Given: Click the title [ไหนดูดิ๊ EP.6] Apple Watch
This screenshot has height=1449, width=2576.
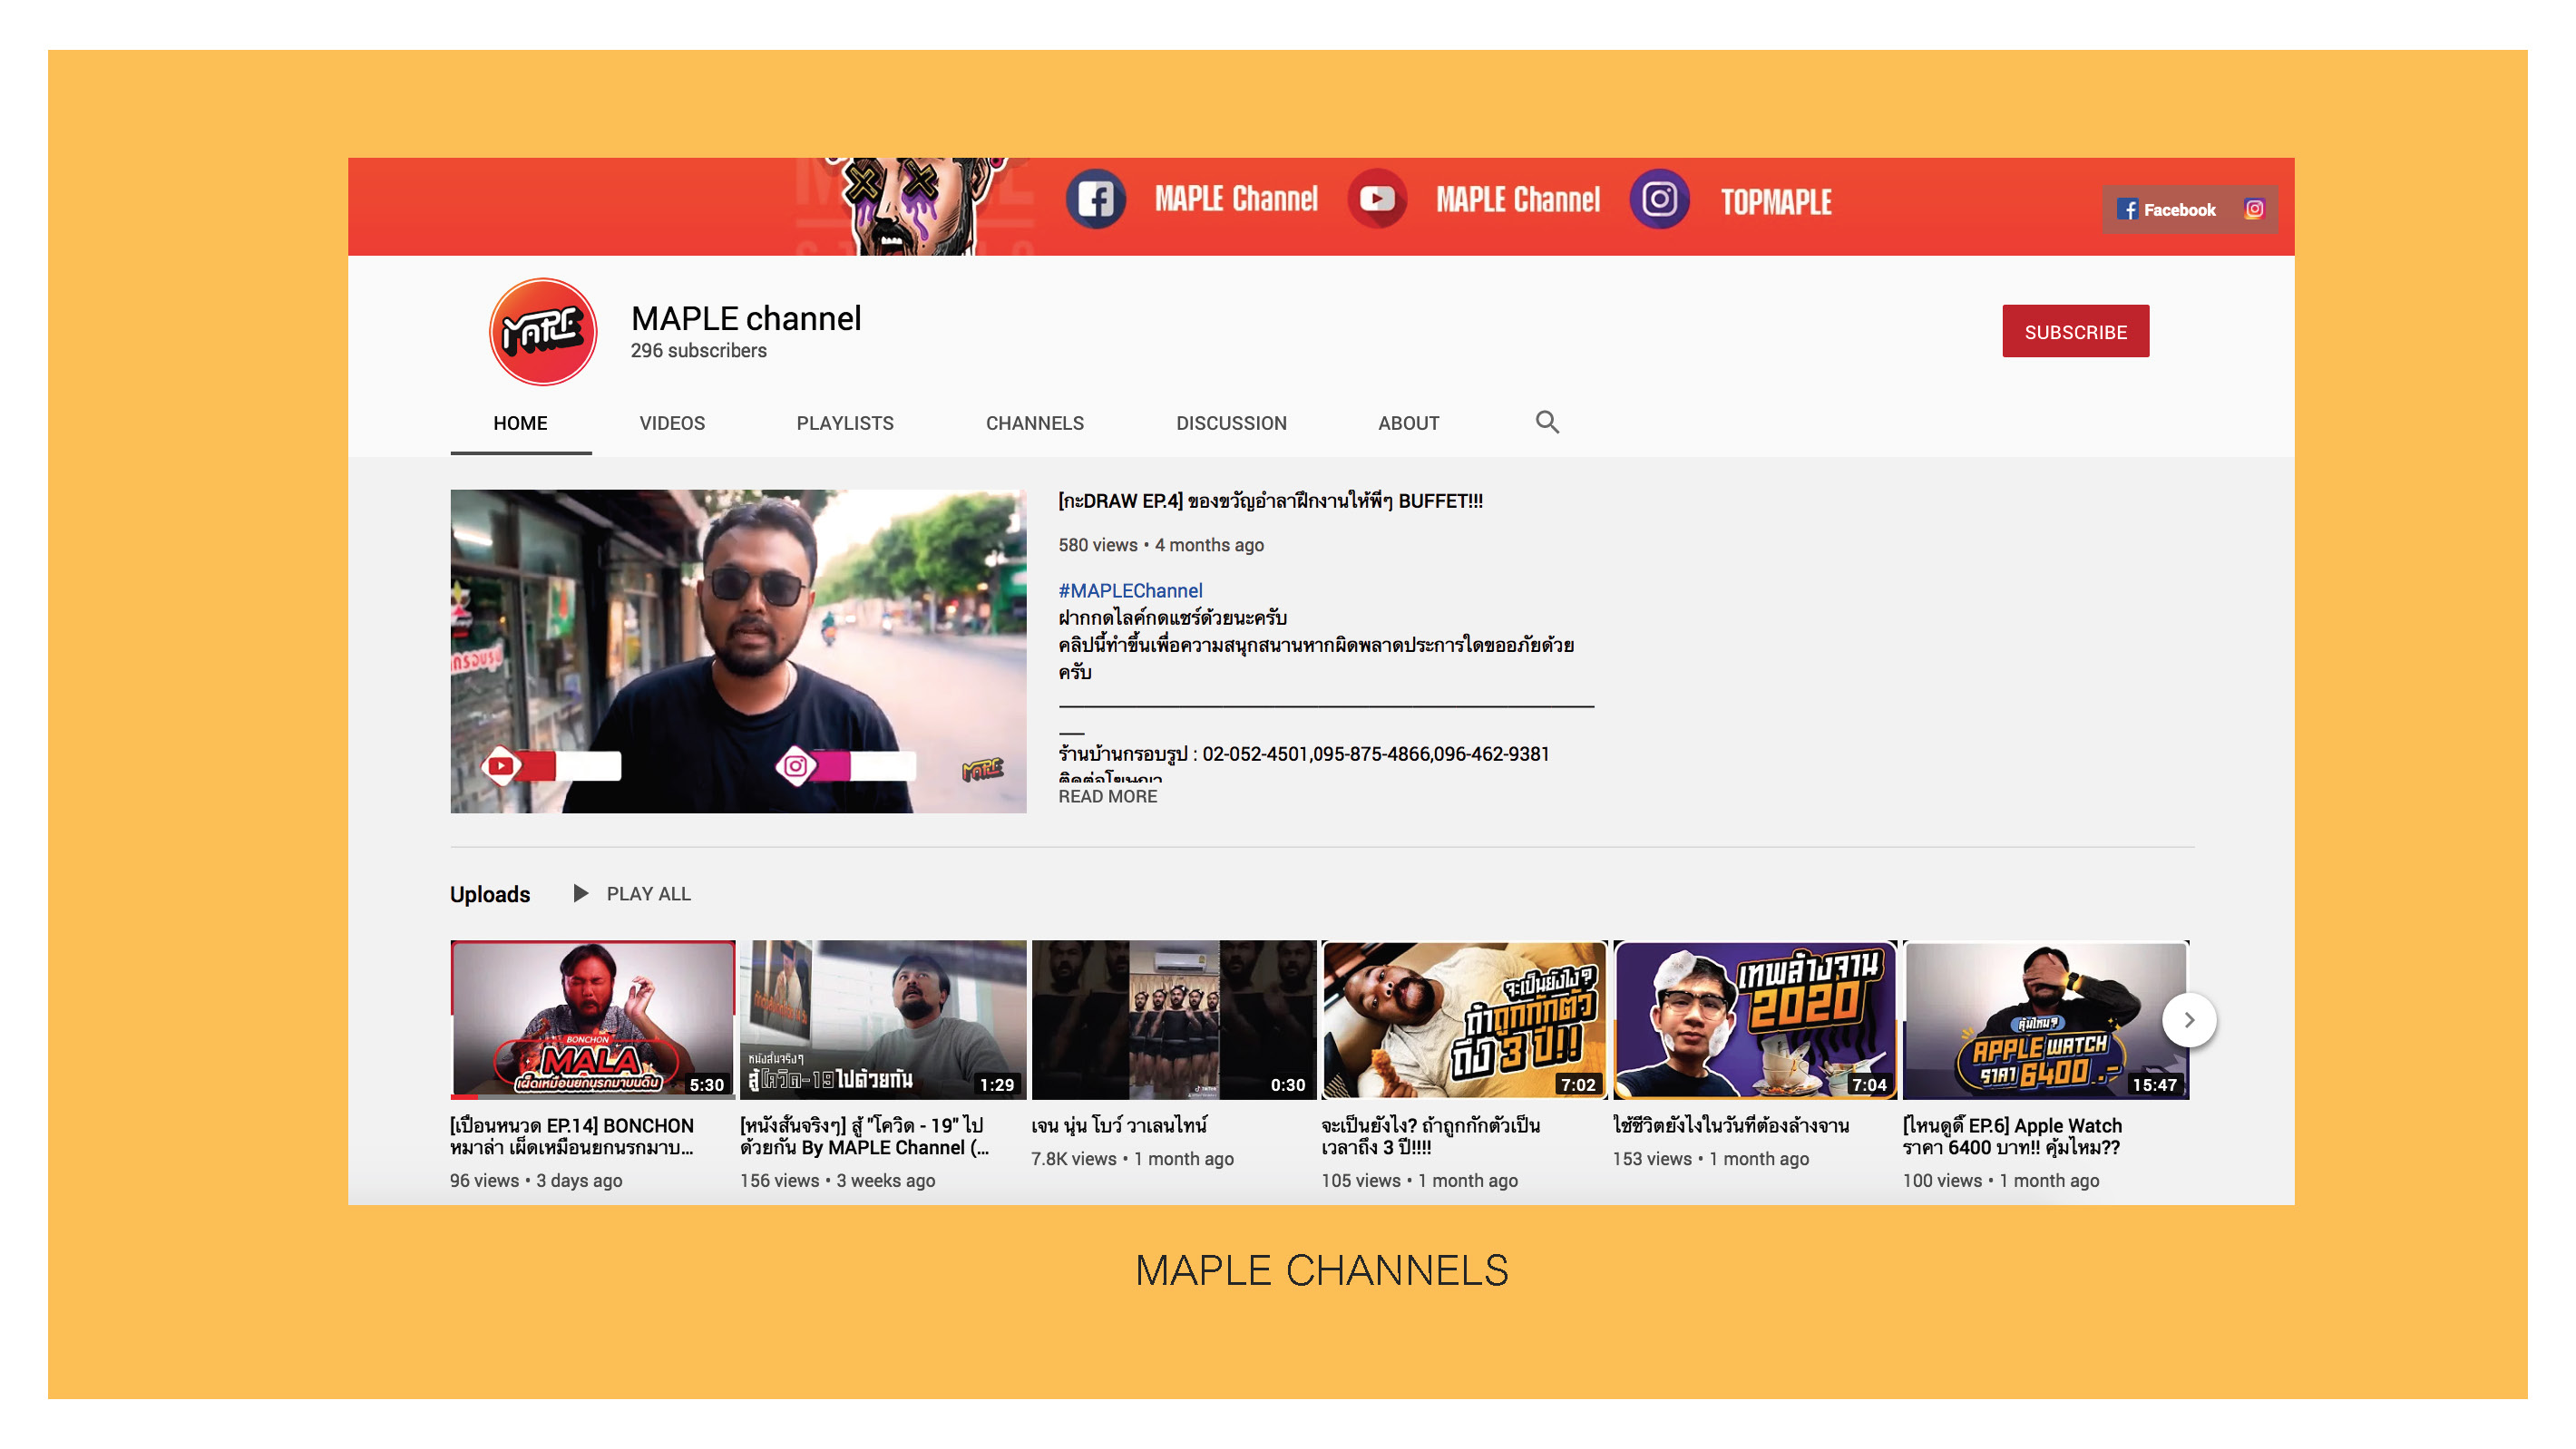Looking at the screenshot, I should point(2012,1136).
